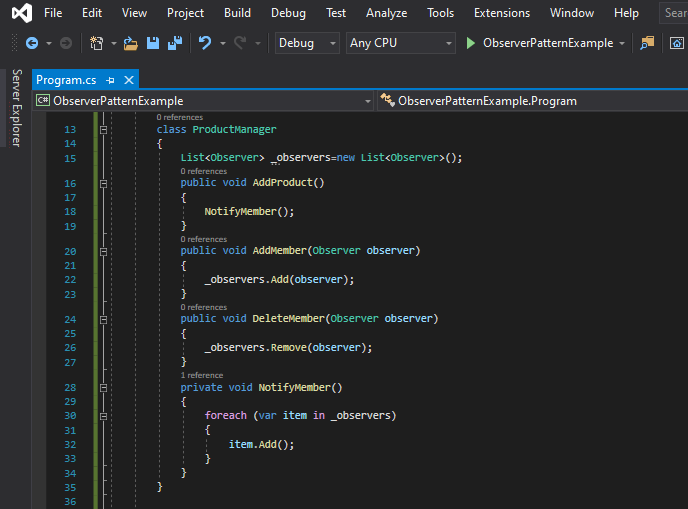Image resolution: width=688 pixels, height=509 pixels.
Task: Click item.Add(); on line 32
Action: click(x=261, y=444)
